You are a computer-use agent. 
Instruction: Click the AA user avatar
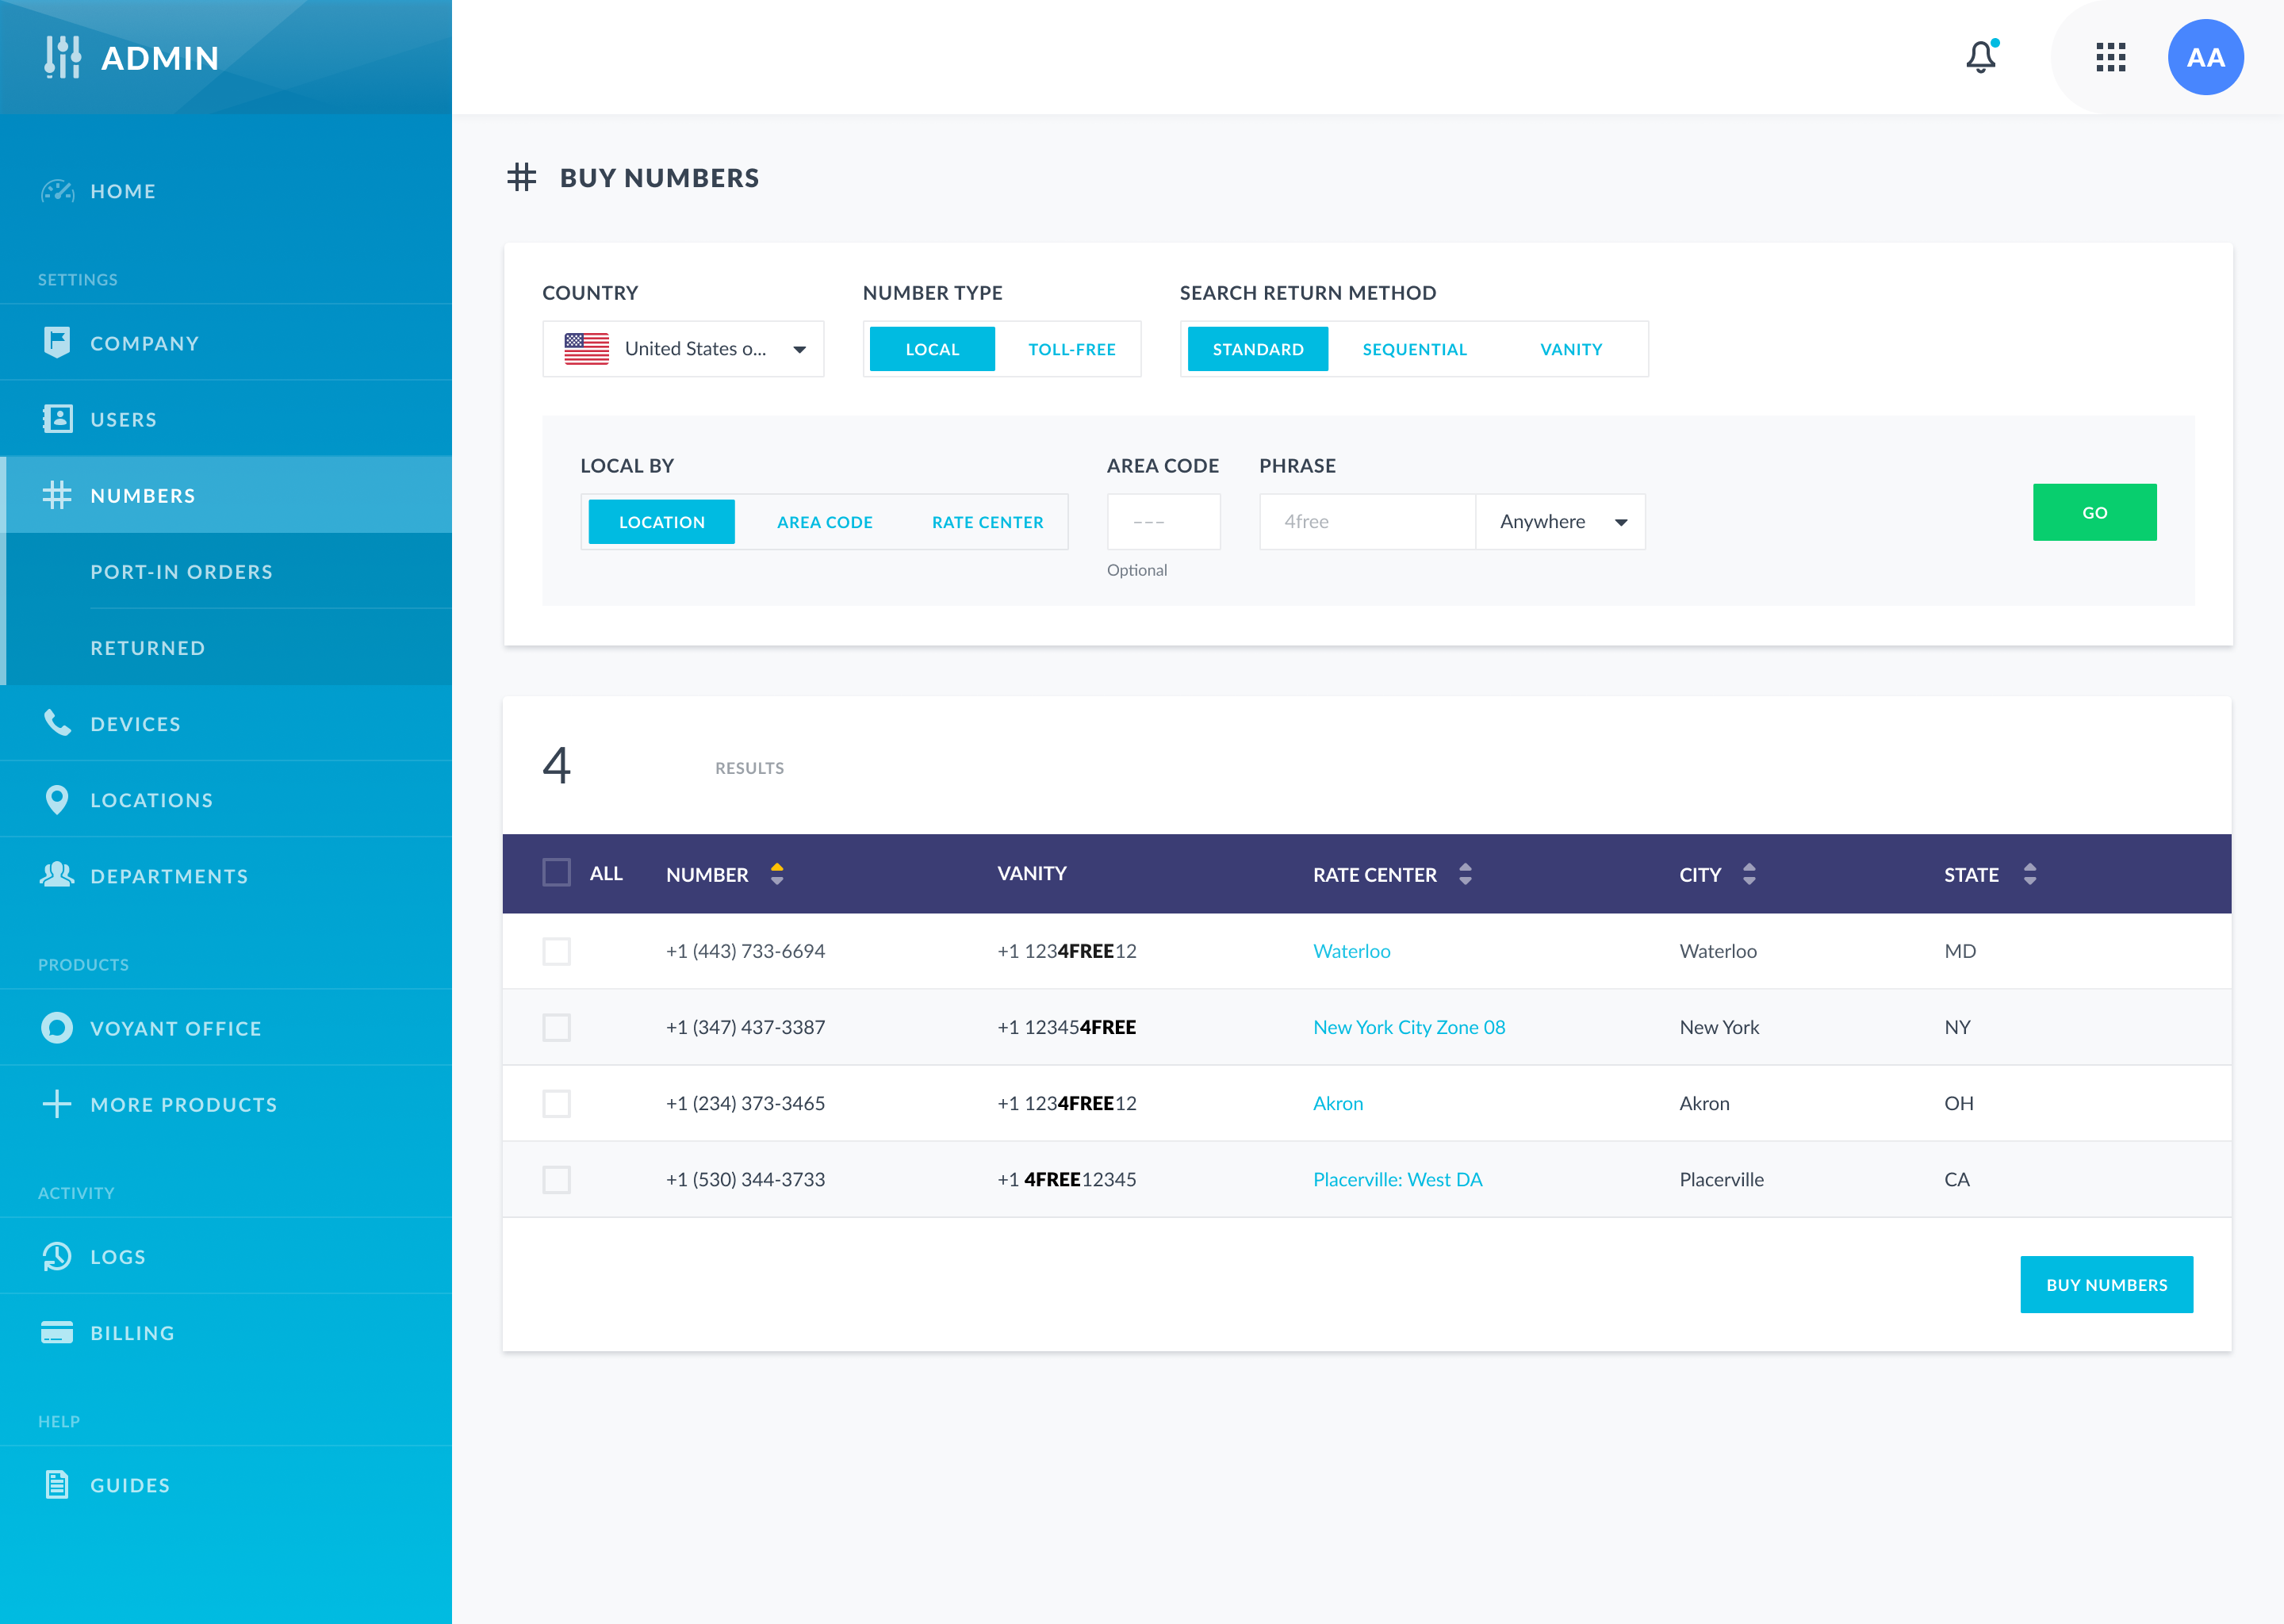[x=2205, y=57]
